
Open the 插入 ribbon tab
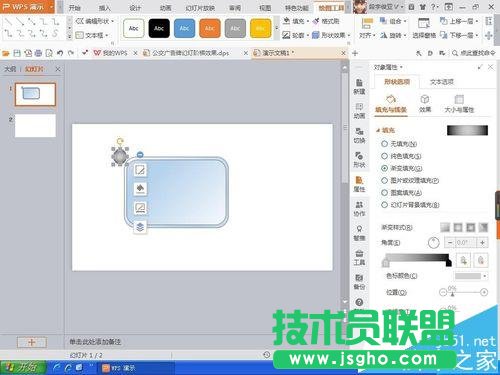(105, 8)
